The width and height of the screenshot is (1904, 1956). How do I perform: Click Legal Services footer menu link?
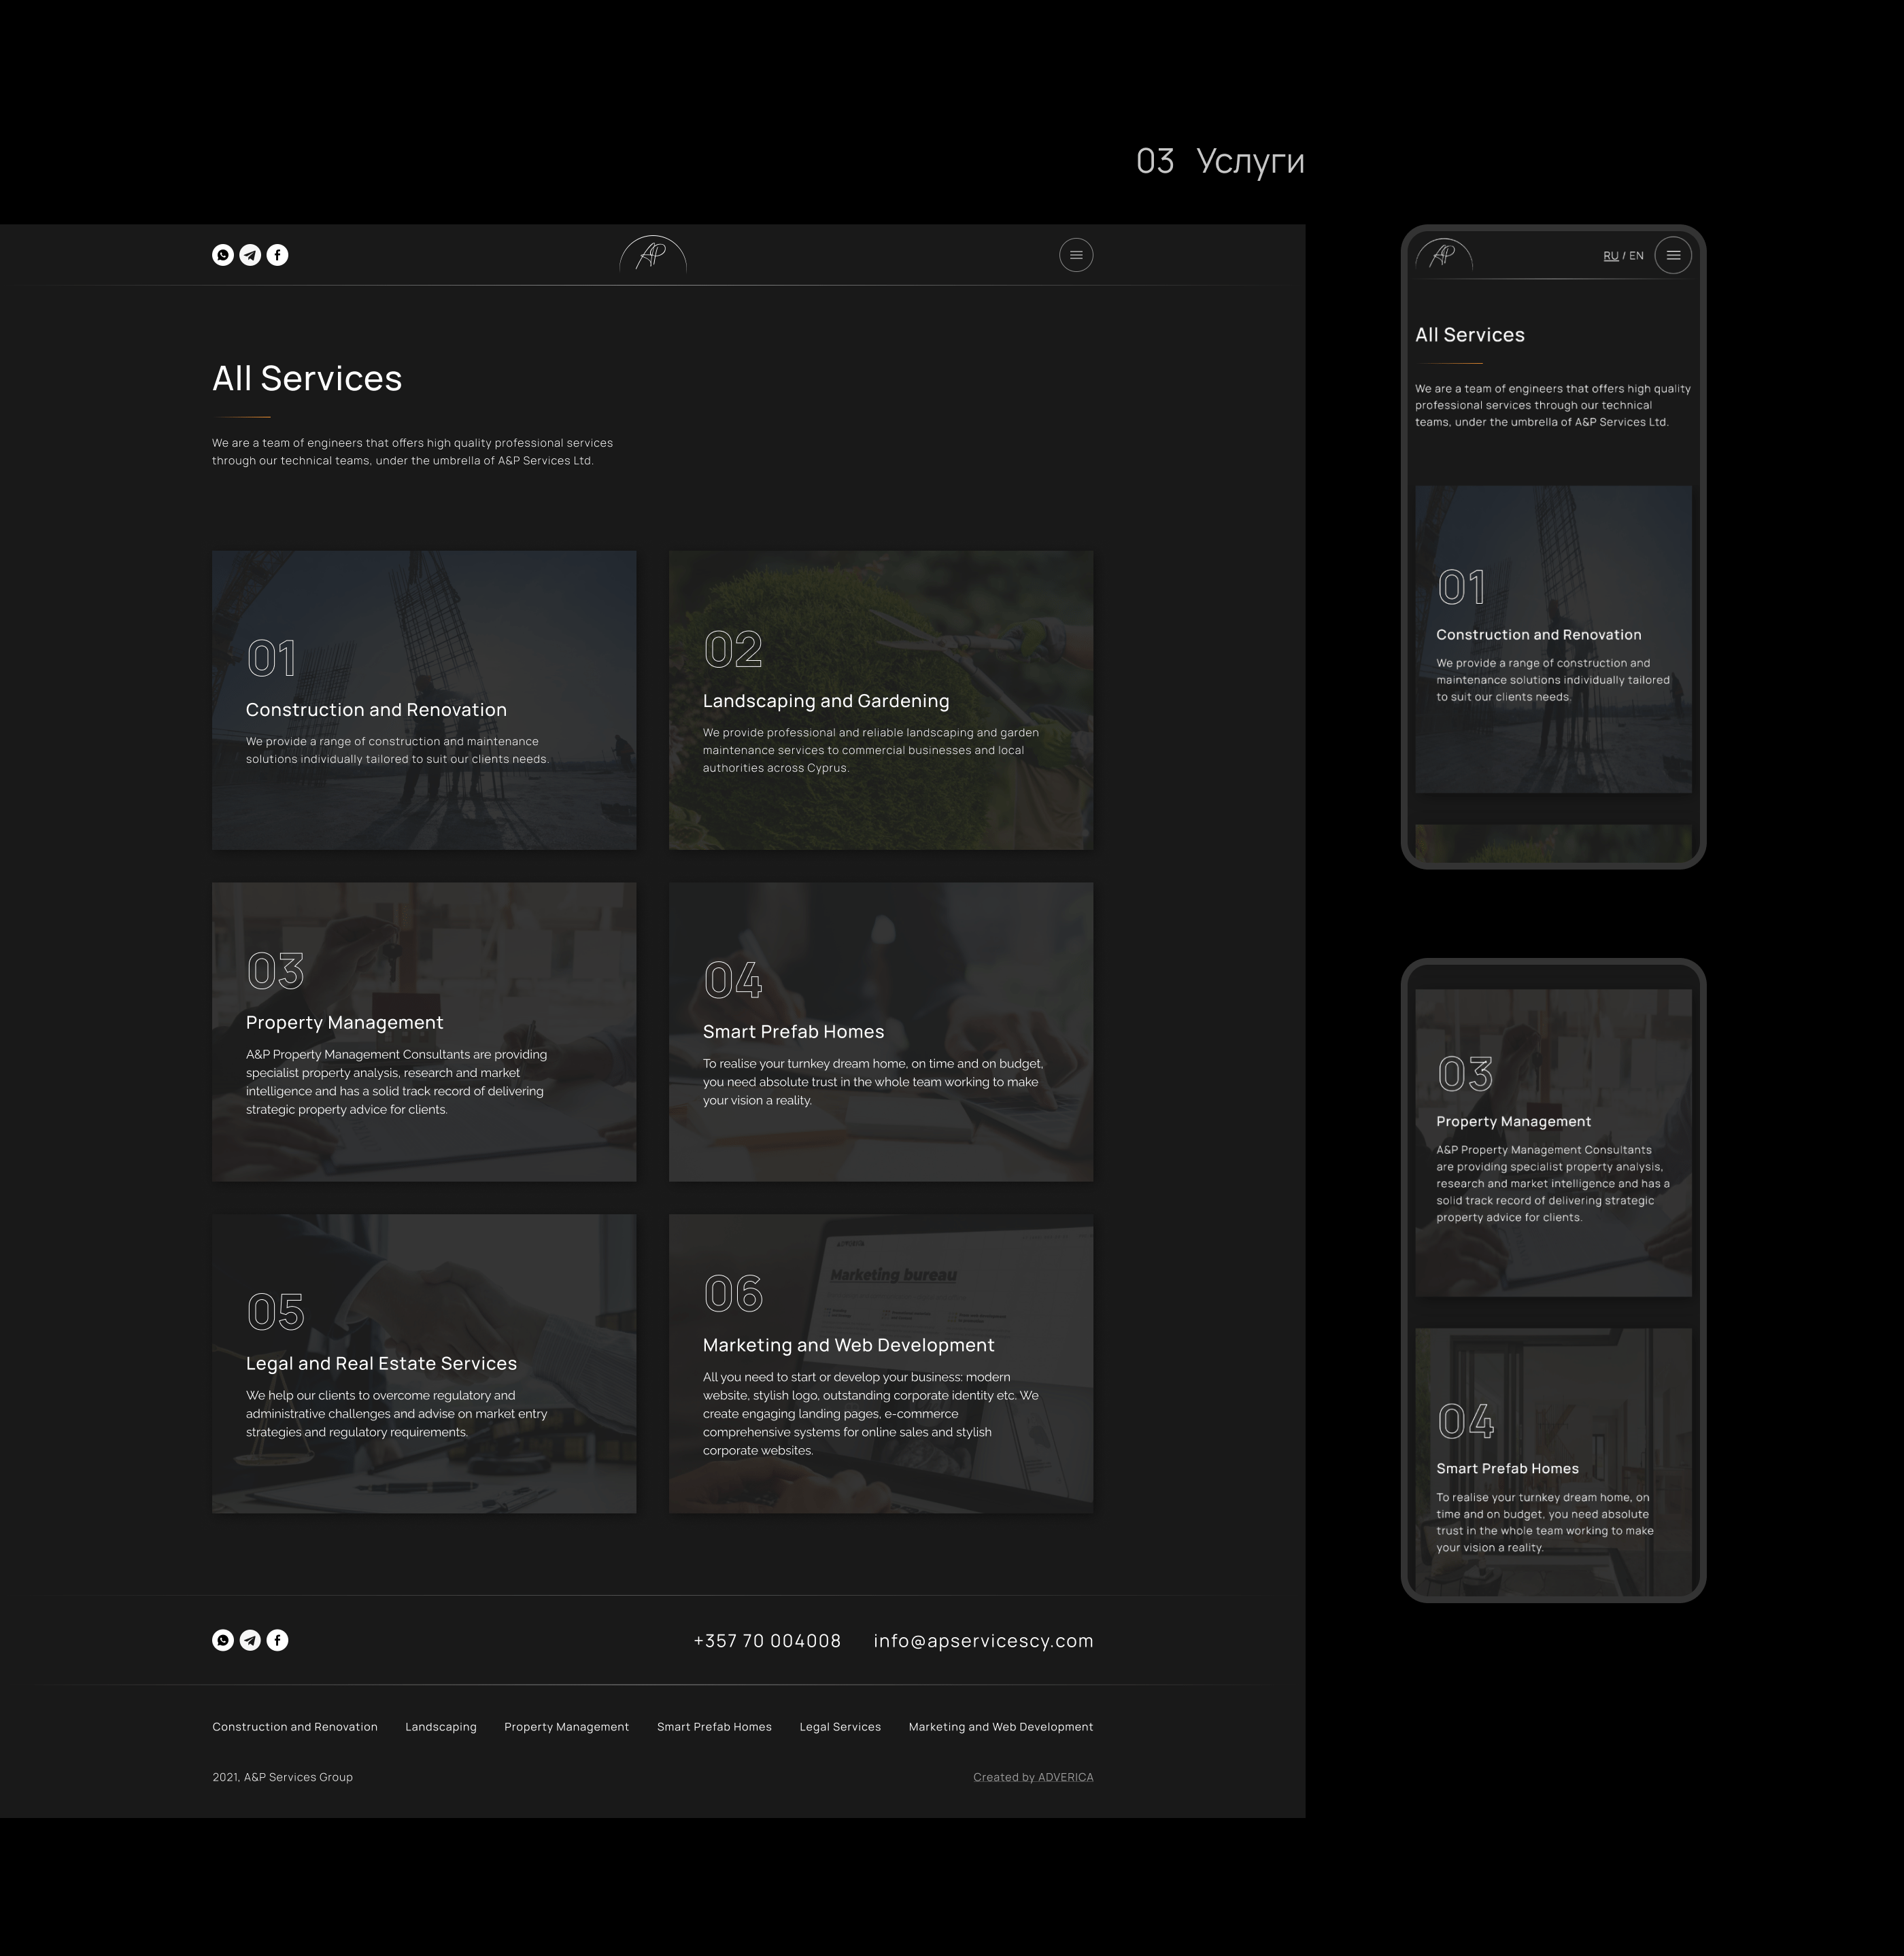(840, 1727)
